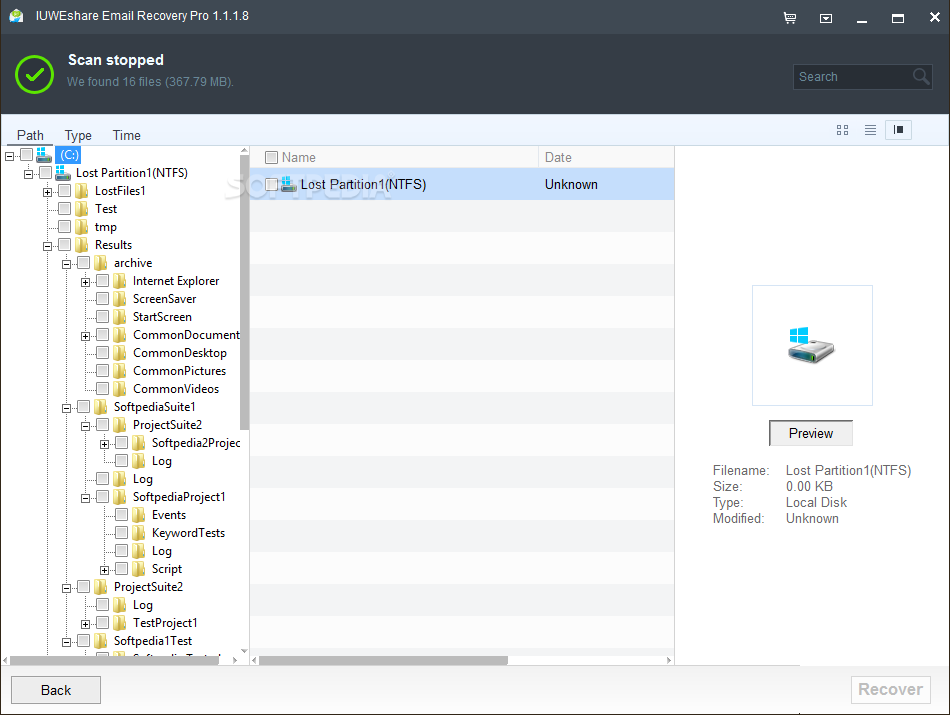
Task: Click the LostFiles1 folder icon
Action: click(82, 191)
